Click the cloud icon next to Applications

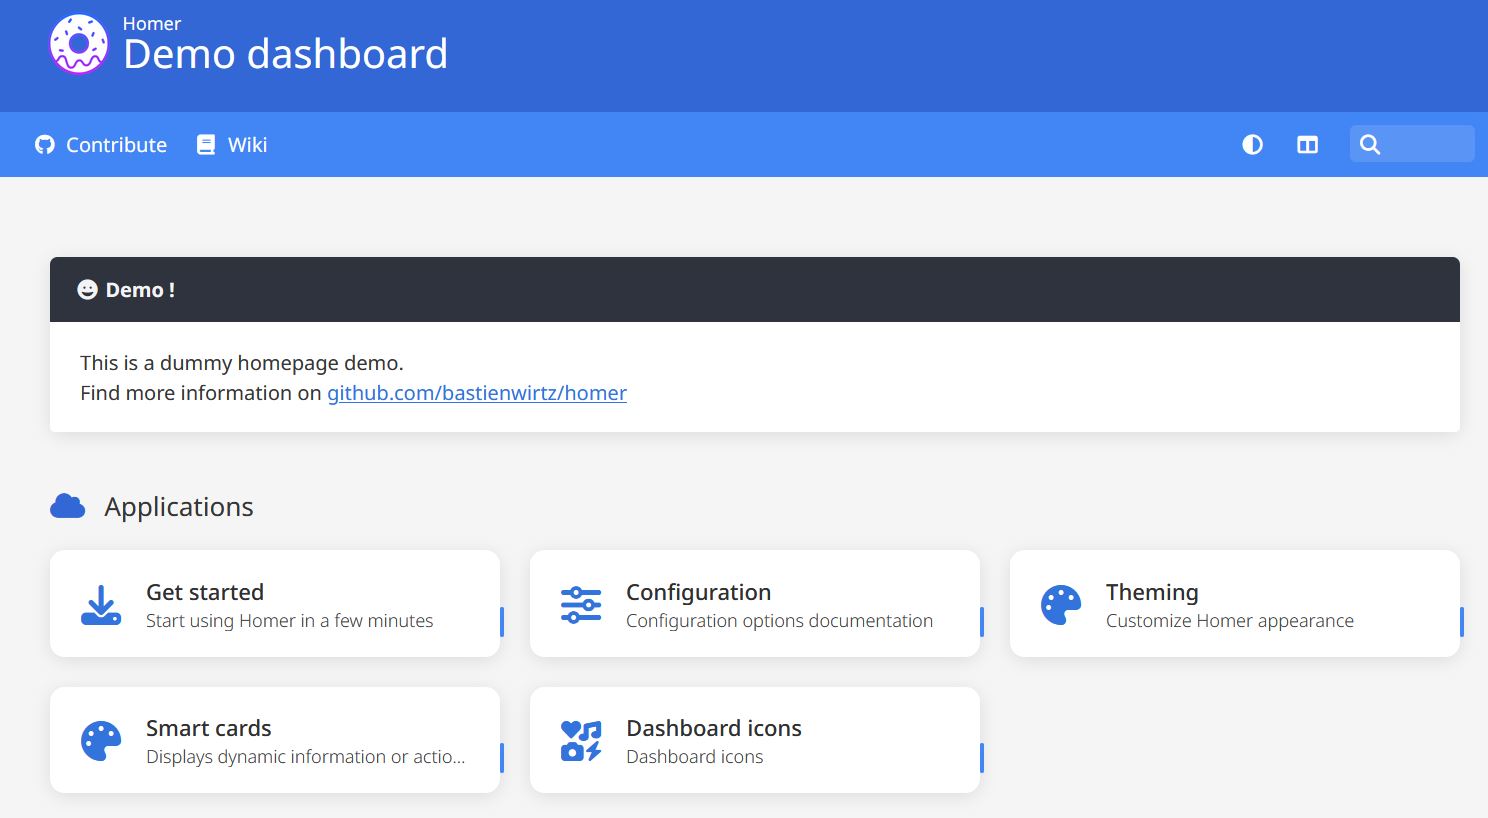pos(68,507)
